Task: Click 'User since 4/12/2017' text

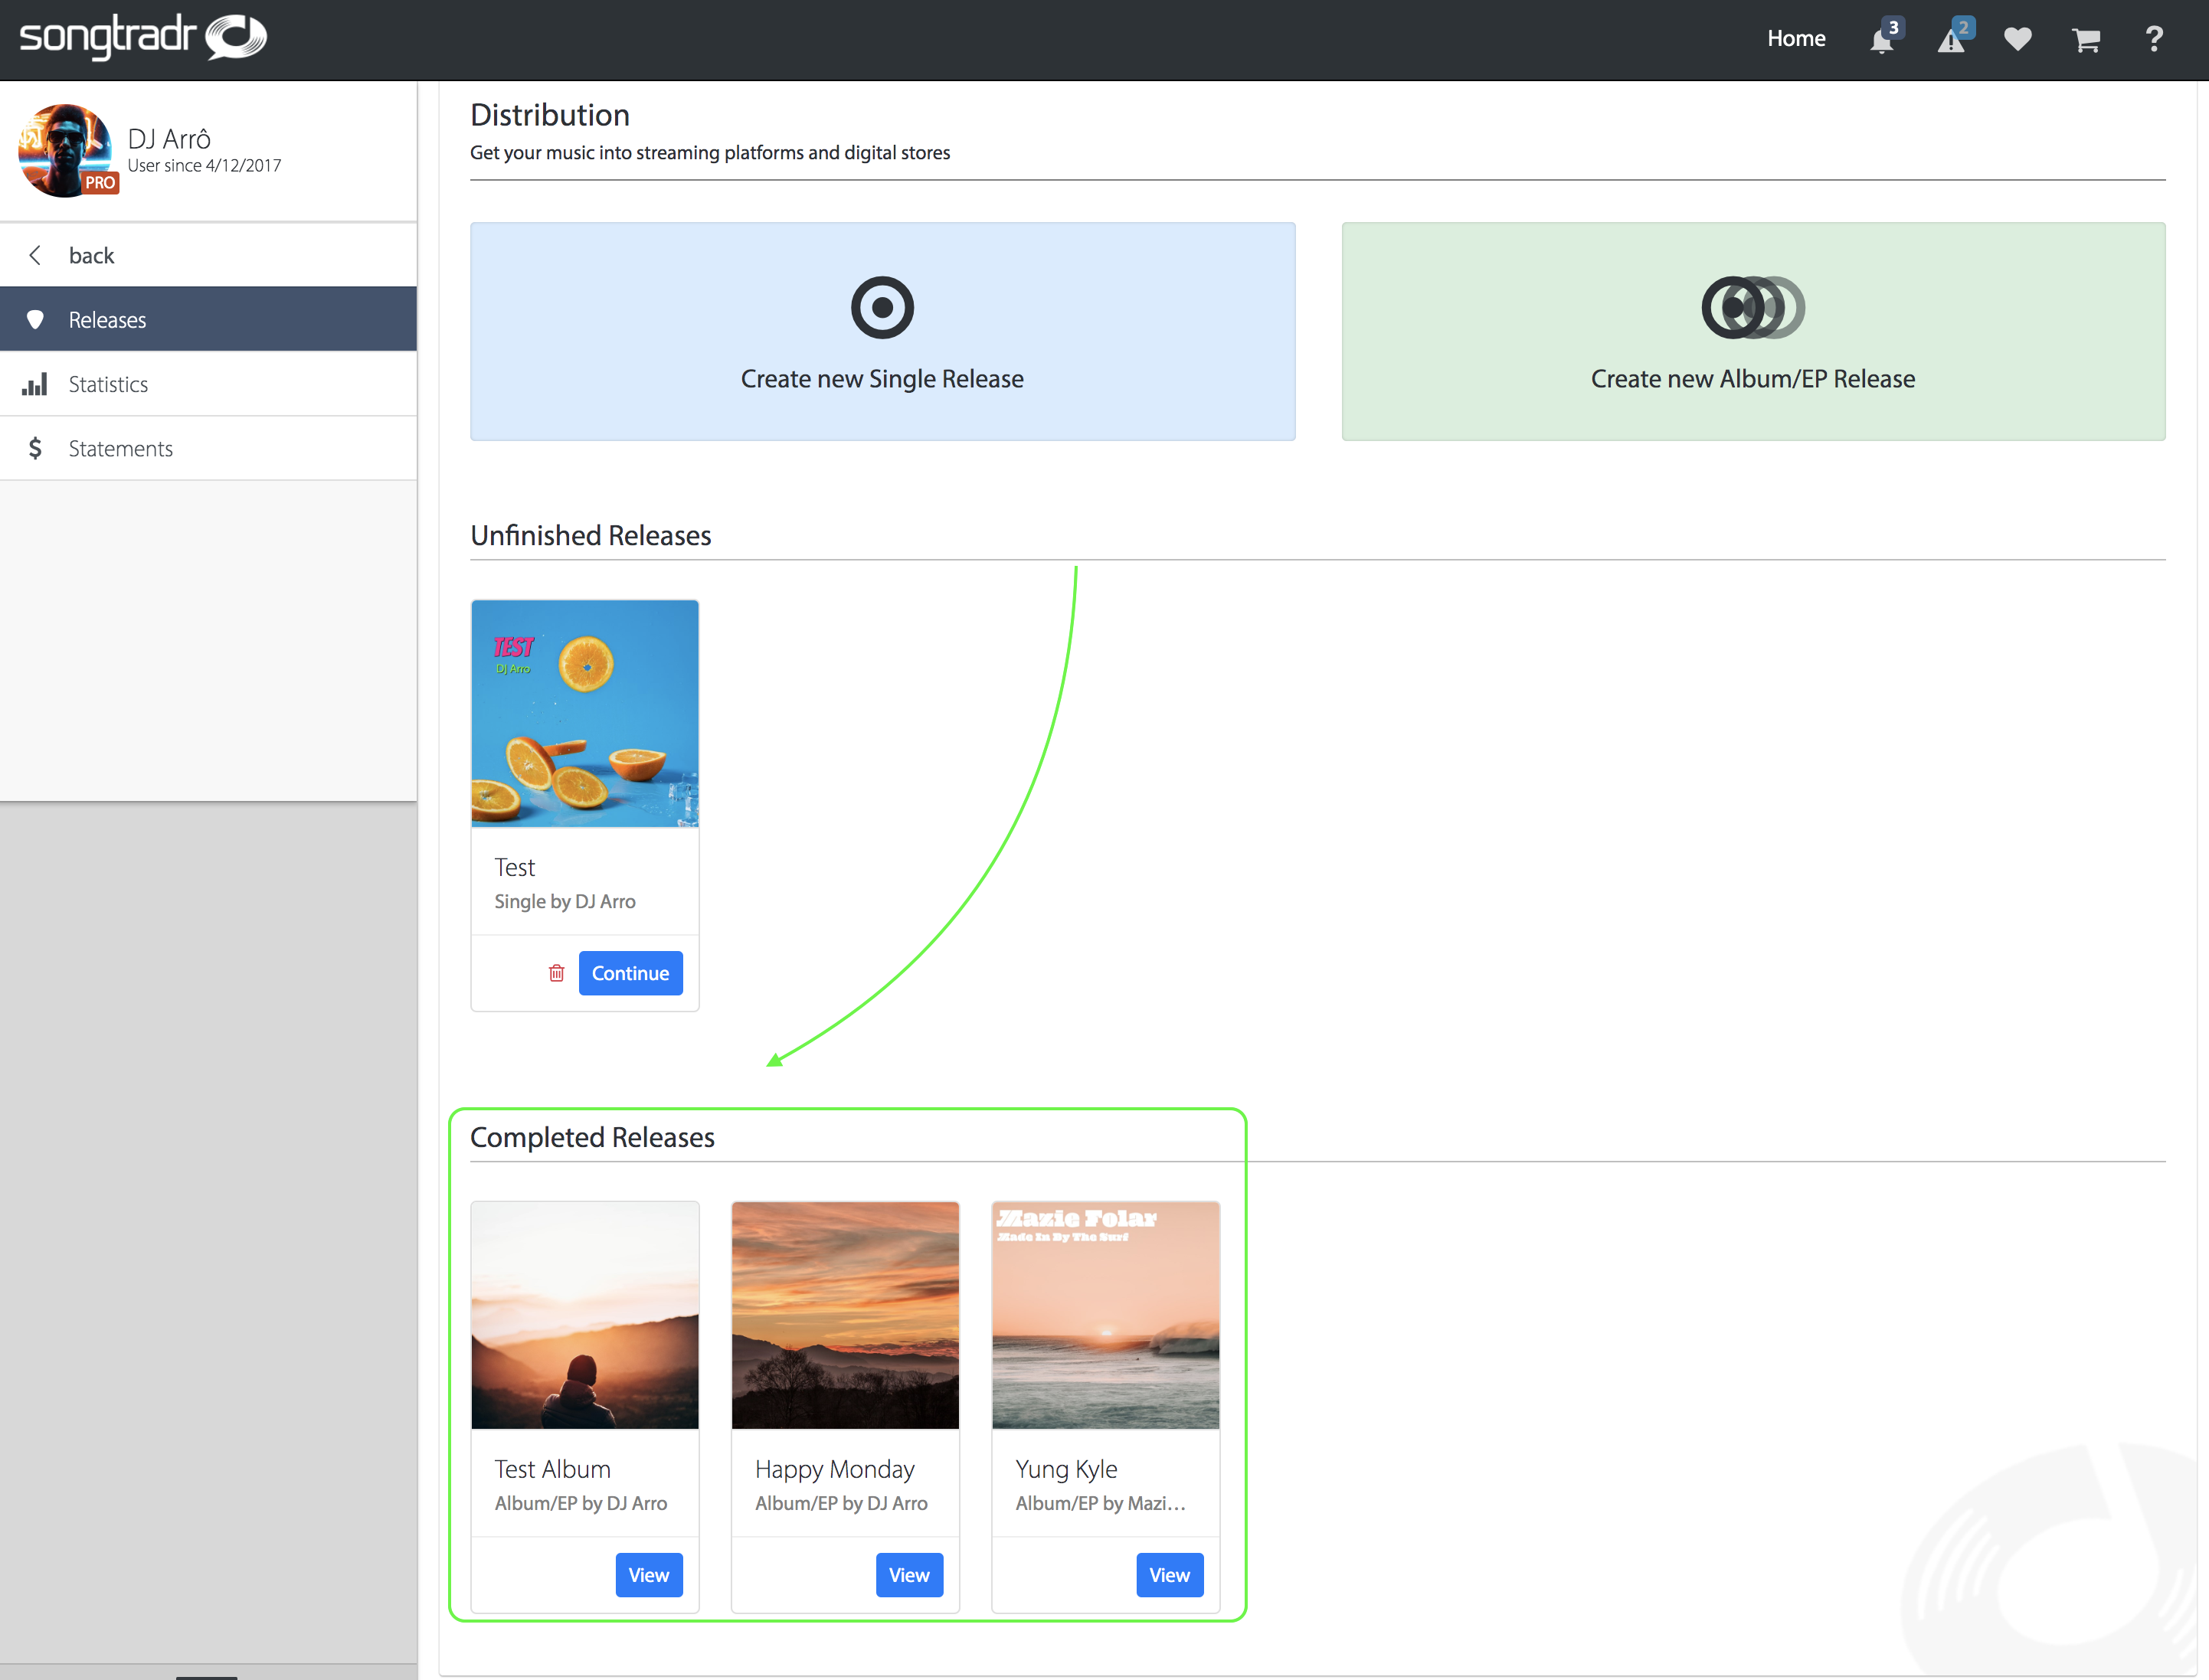Action: coord(204,166)
